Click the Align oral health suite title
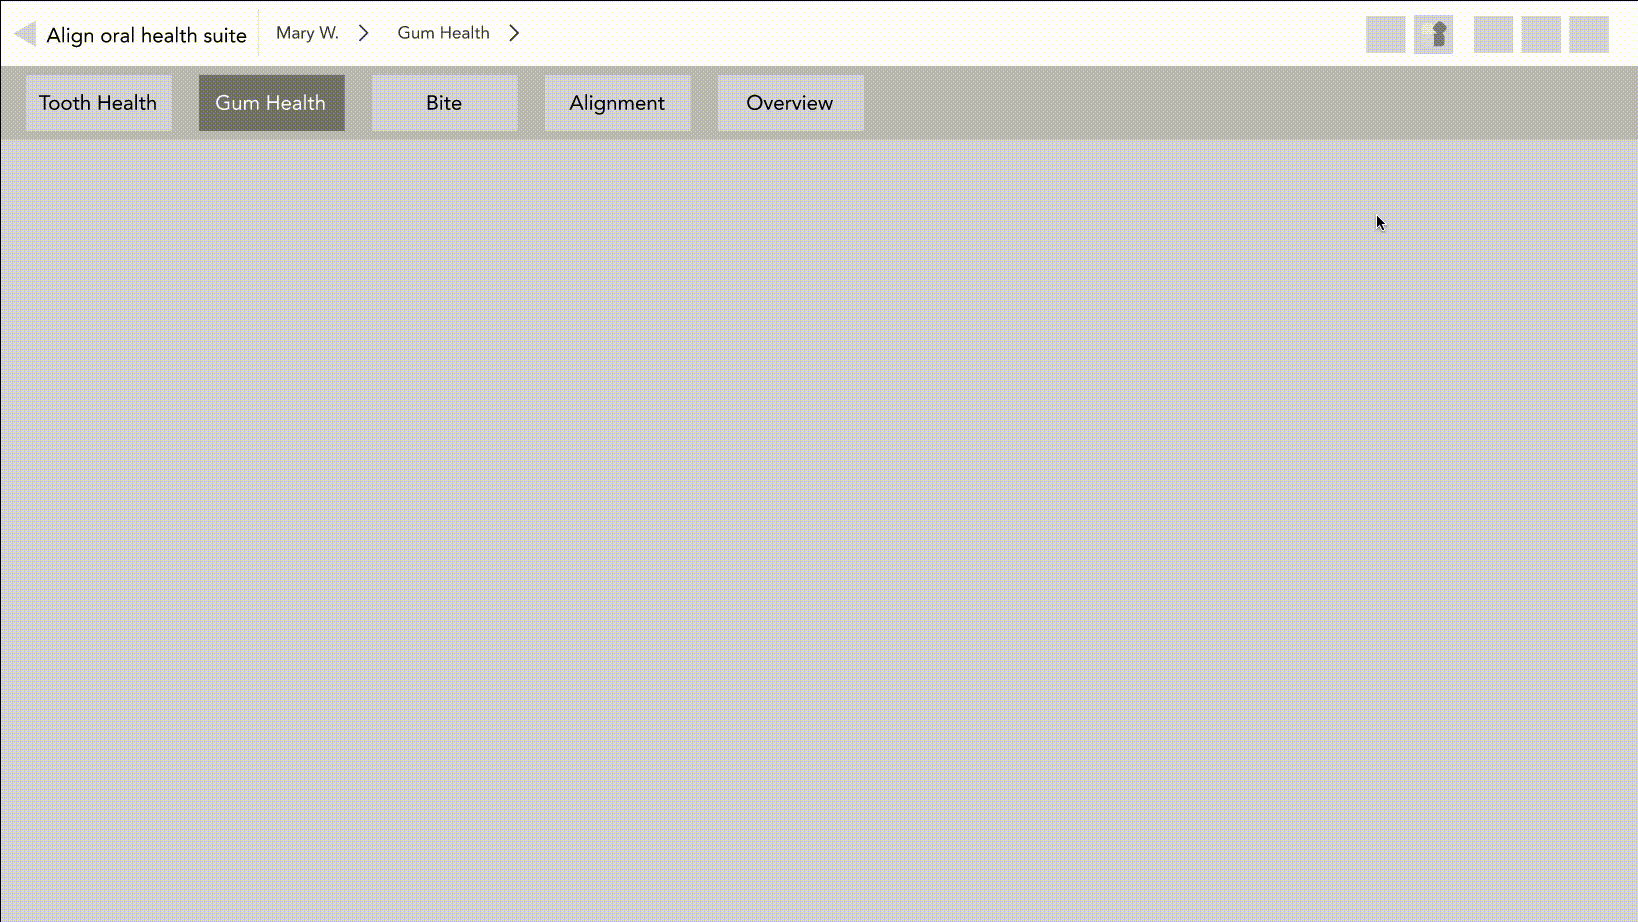 tap(146, 35)
